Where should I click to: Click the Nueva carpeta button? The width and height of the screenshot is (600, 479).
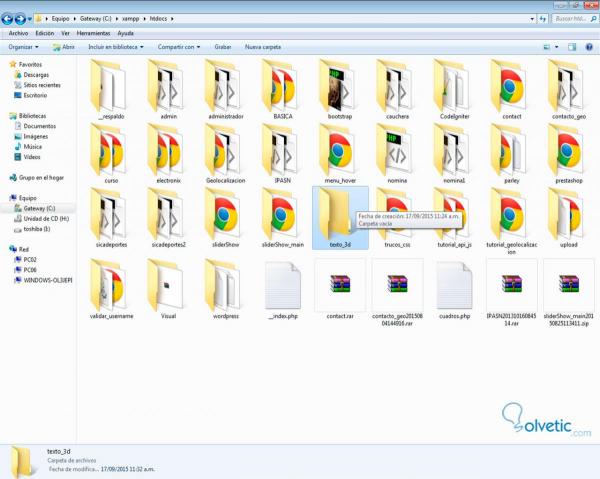263,47
